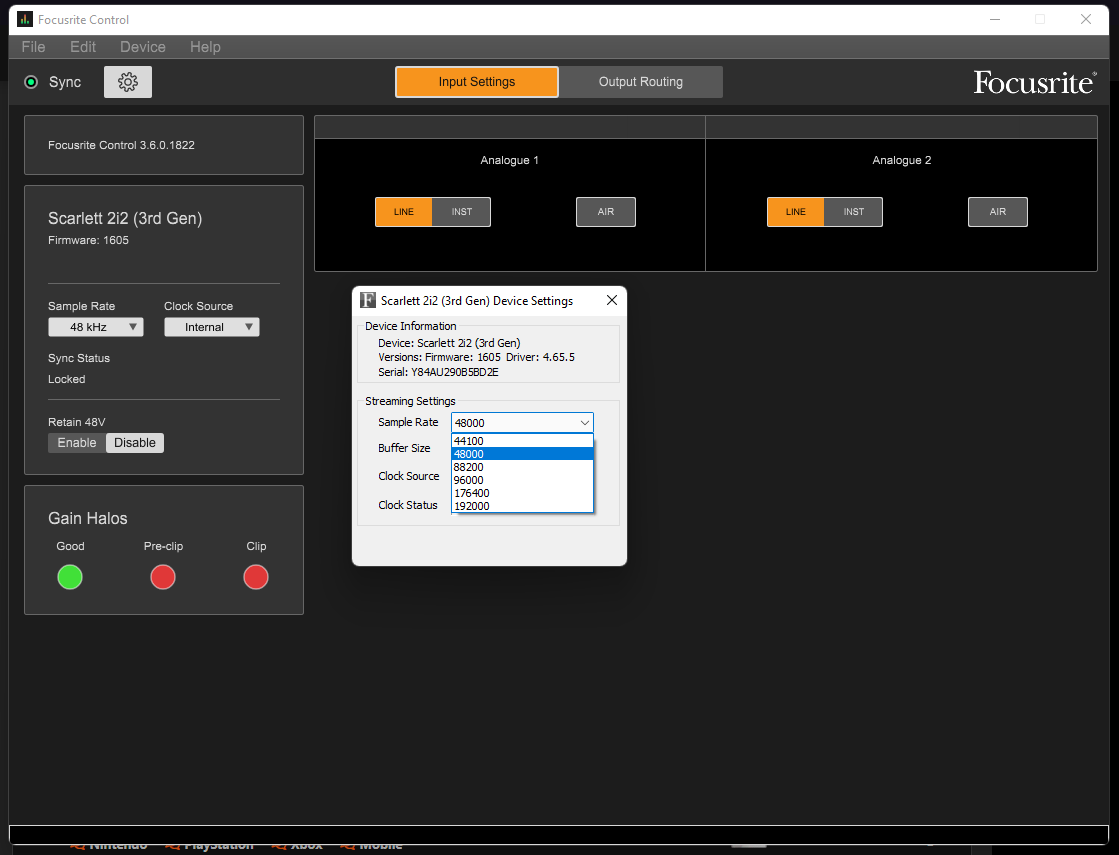Click the Analogue 2 channel label
Viewport: 1119px width, 855px height.
901,161
